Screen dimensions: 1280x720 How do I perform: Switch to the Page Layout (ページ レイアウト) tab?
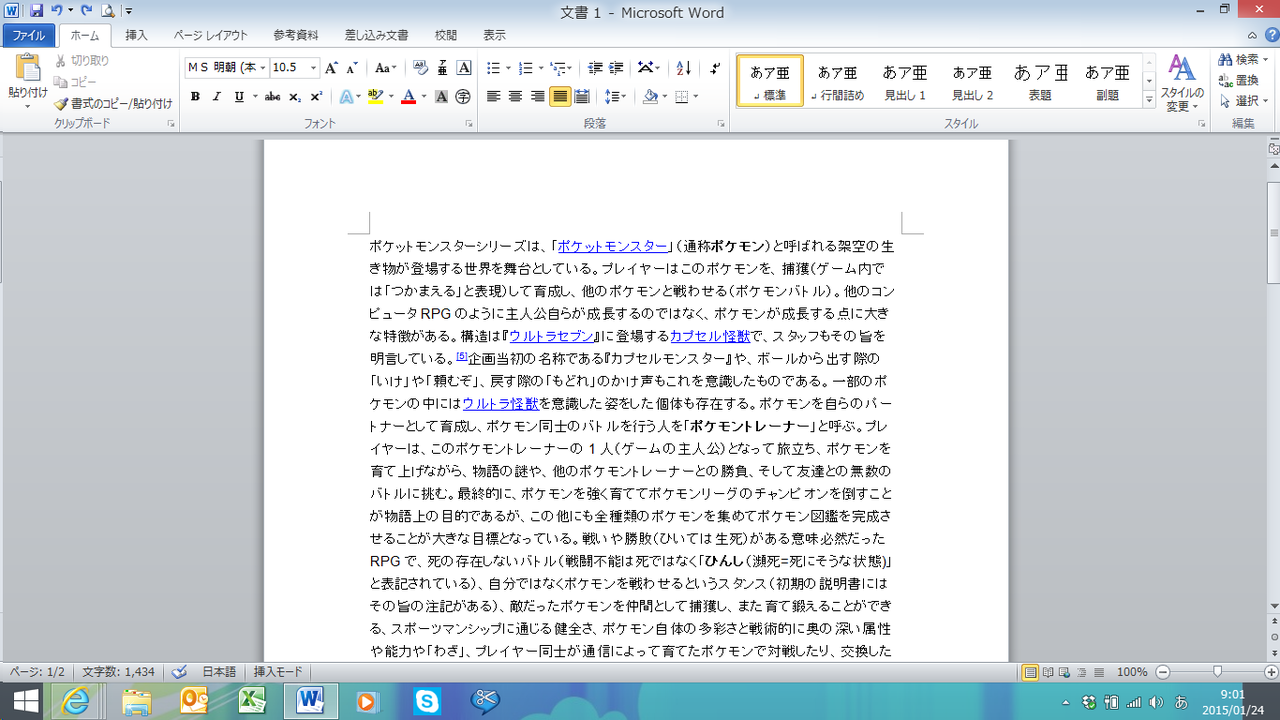(x=210, y=35)
